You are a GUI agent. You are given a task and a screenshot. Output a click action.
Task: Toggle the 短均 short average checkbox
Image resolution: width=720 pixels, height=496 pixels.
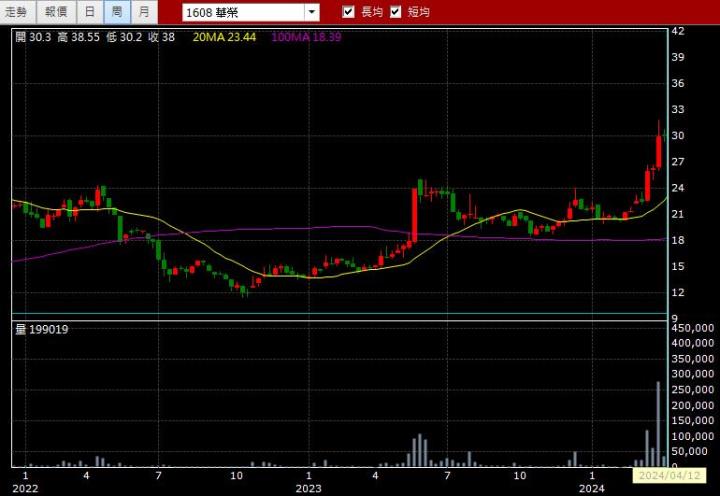[x=396, y=12]
